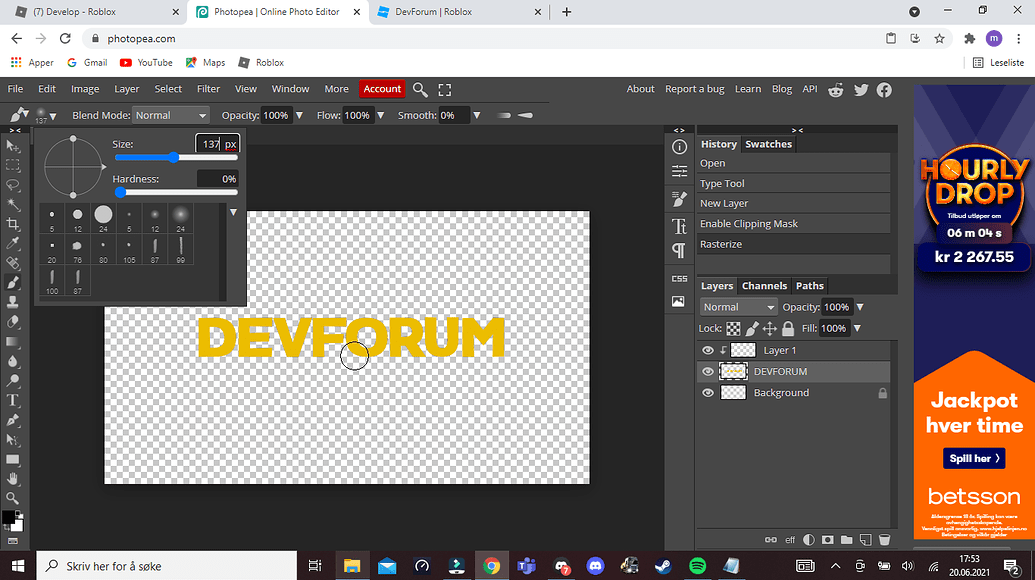The height and width of the screenshot is (580, 1035).
Task: Open the Filter menu
Action: coord(207,88)
